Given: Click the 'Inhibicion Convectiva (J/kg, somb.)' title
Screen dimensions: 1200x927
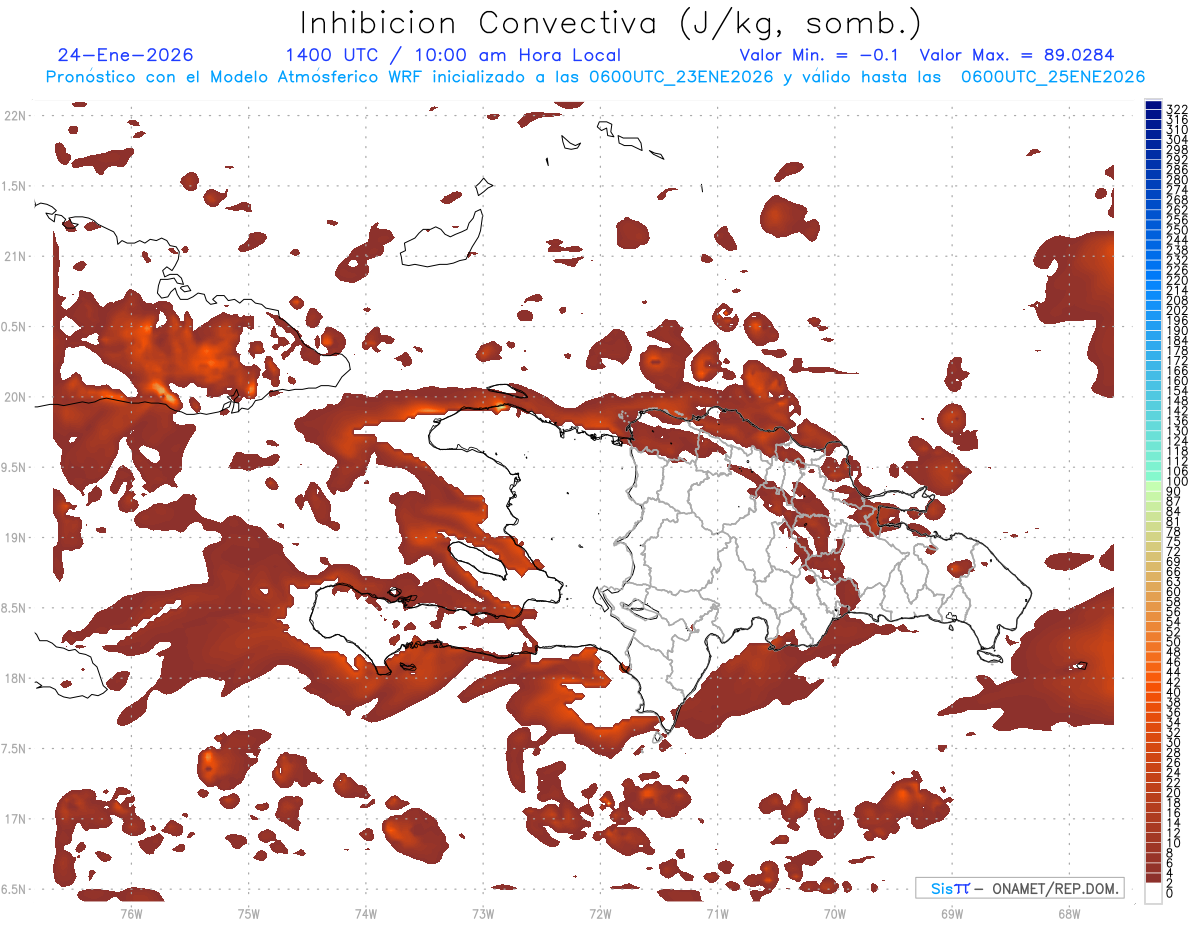Looking at the screenshot, I should (x=611, y=24).
